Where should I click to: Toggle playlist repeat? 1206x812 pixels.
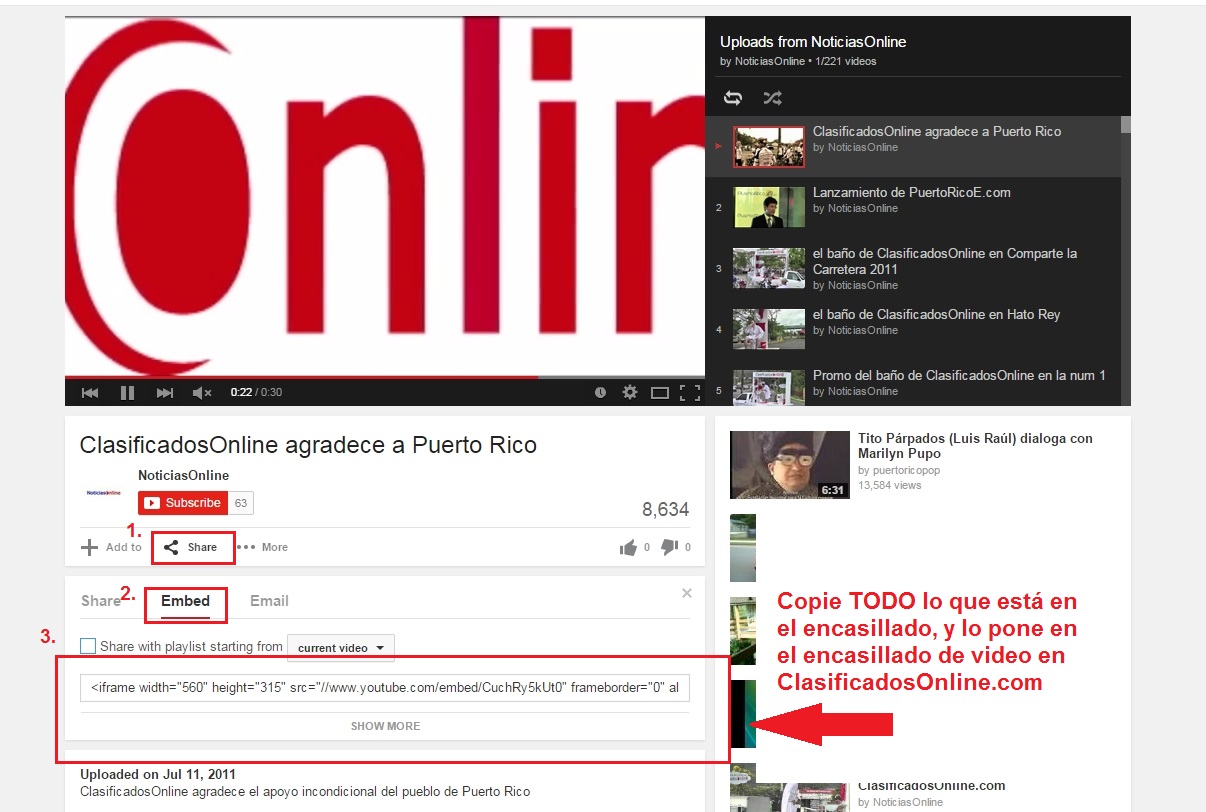click(x=733, y=98)
